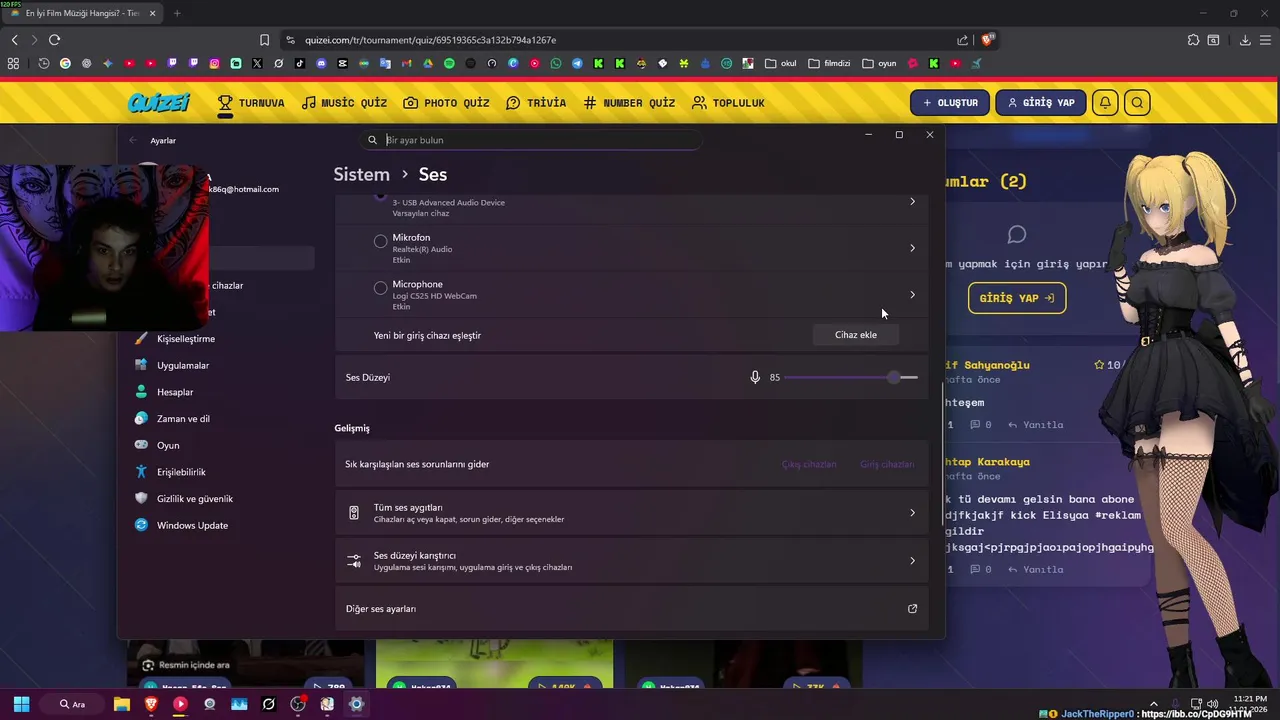Open Topluluk in Quizei navigation

click(728, 103)
